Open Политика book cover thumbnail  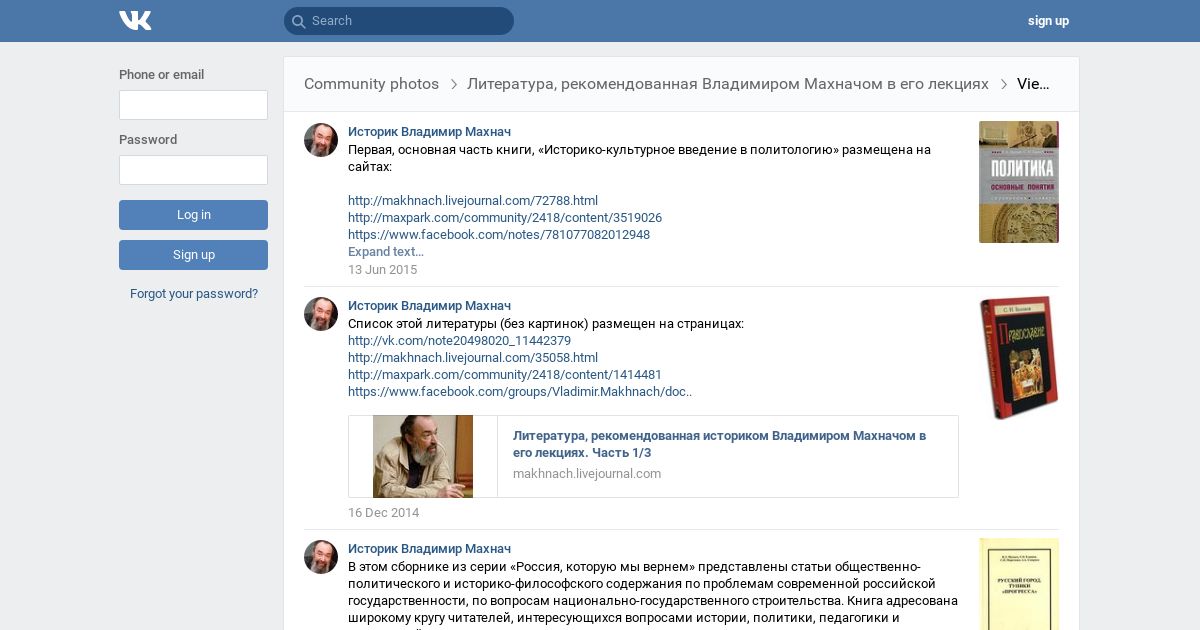pos(1018,182)
